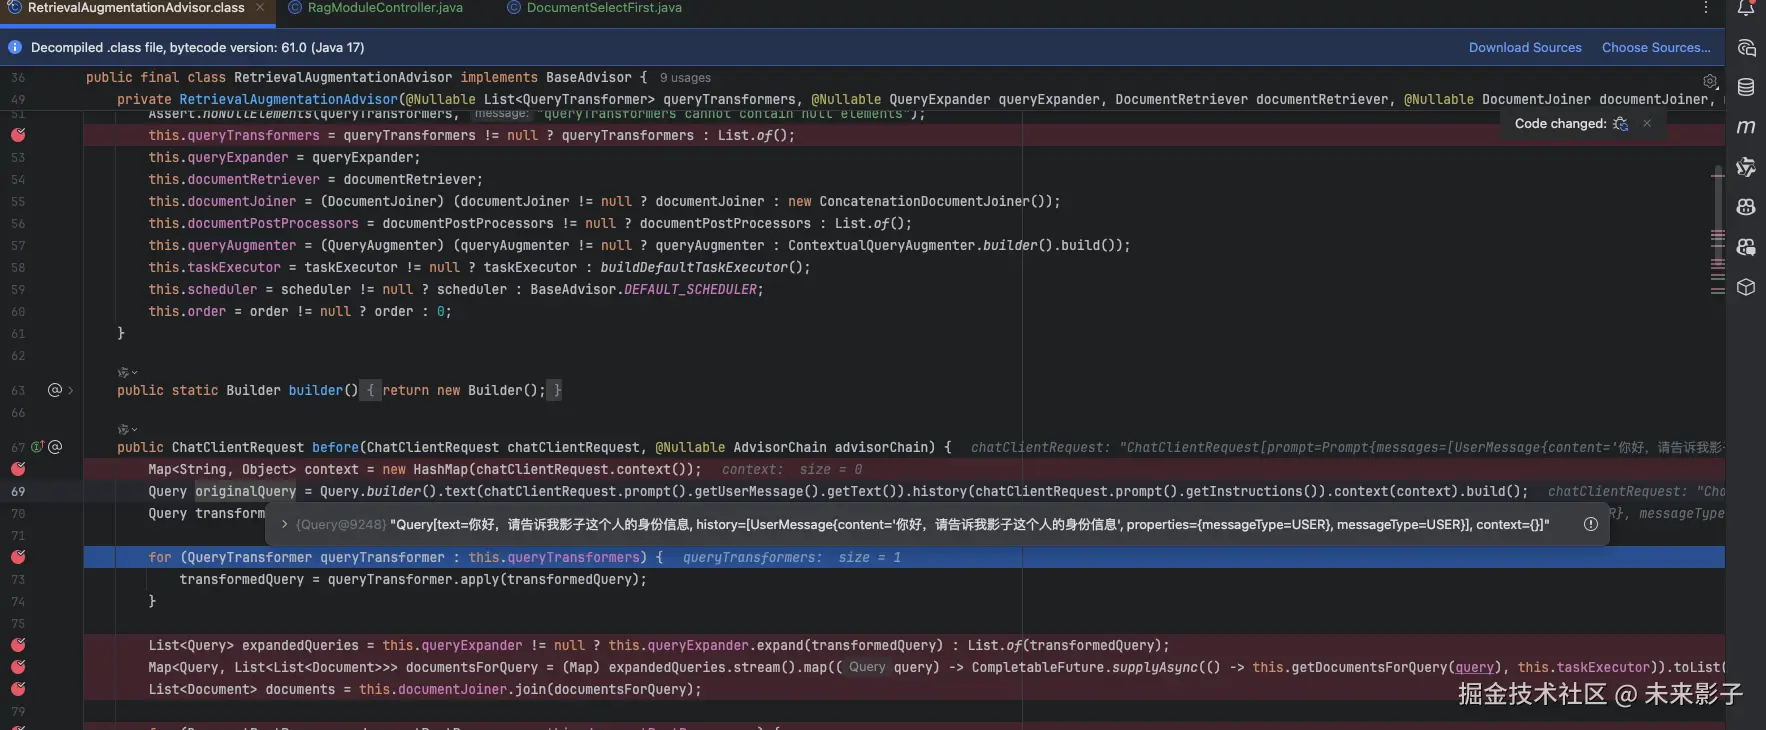Close the RetrievalAugmentationAdvisor.class tab
1766x730 pixels.
pos(260,8)
